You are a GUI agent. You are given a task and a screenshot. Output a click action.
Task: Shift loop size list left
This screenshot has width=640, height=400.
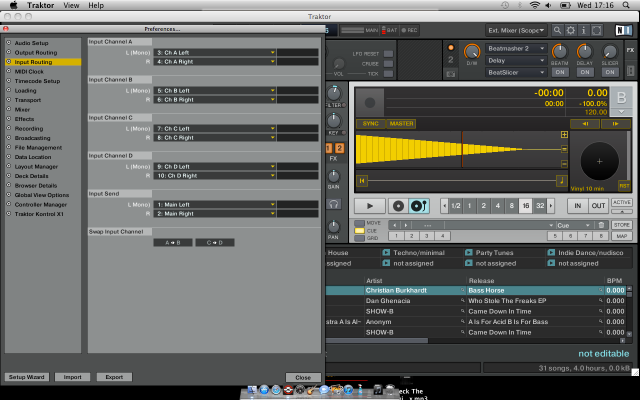click(444, 206)
